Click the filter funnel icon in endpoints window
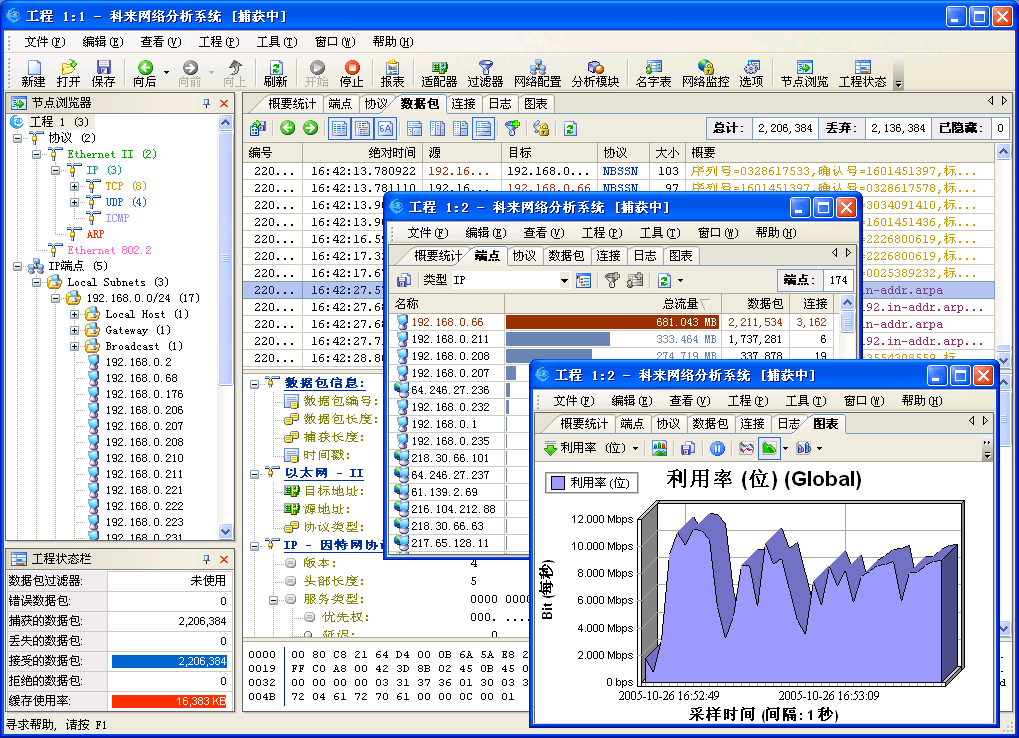 point(612,280)
